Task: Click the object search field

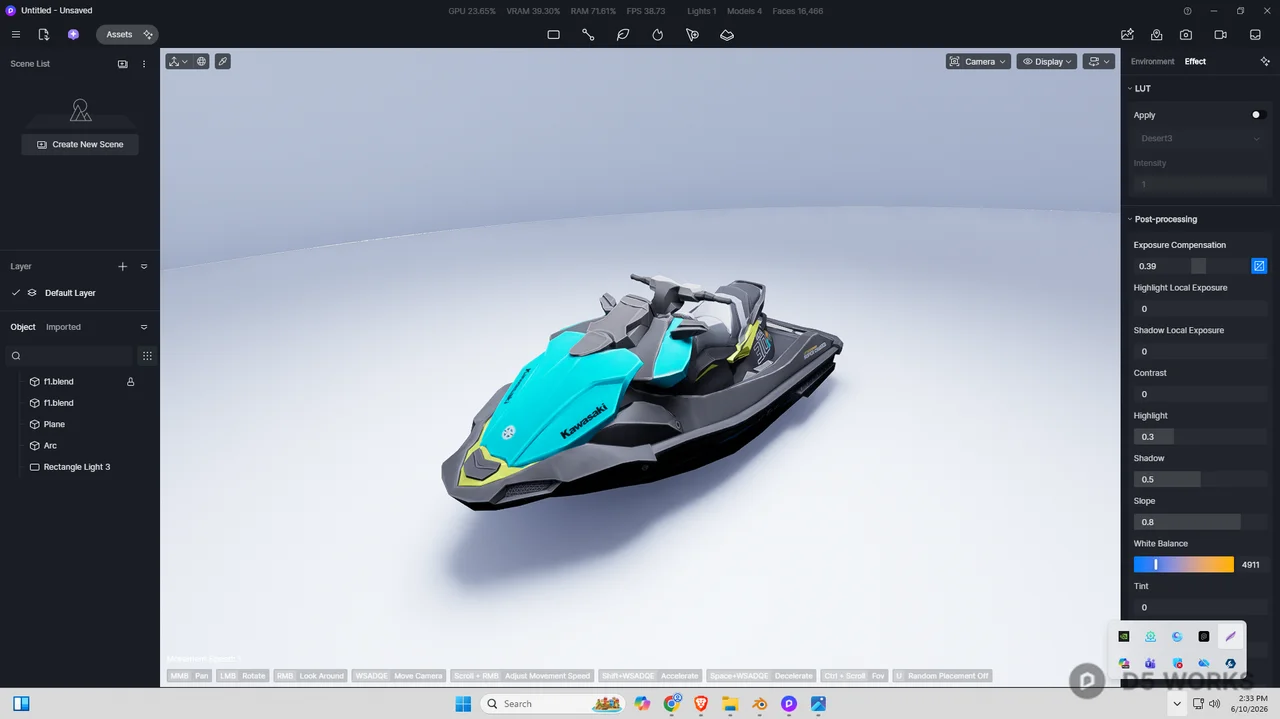Action: (x=70, y=356)
